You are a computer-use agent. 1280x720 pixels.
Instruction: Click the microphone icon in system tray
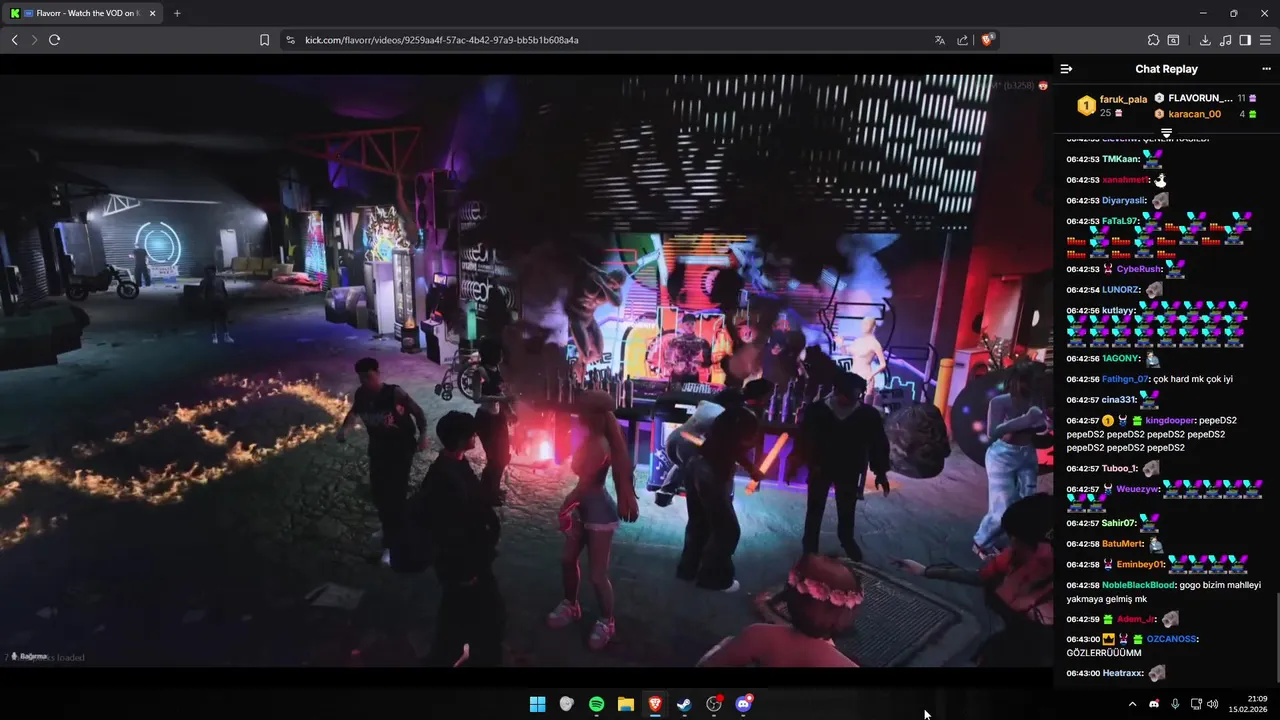[x=1175, y=704]
